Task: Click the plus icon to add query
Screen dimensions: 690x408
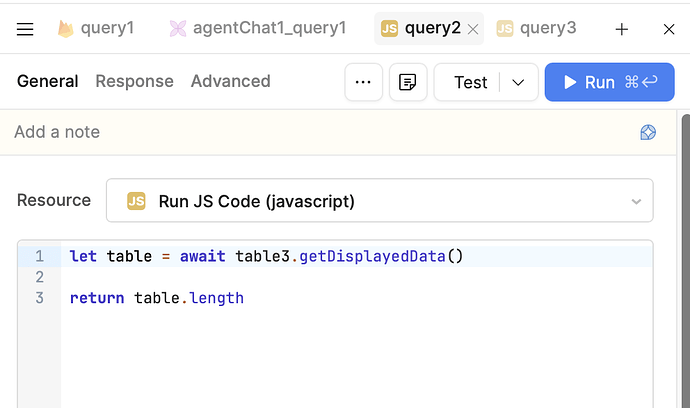Action: pyautogui.click(x=622, y=29)
